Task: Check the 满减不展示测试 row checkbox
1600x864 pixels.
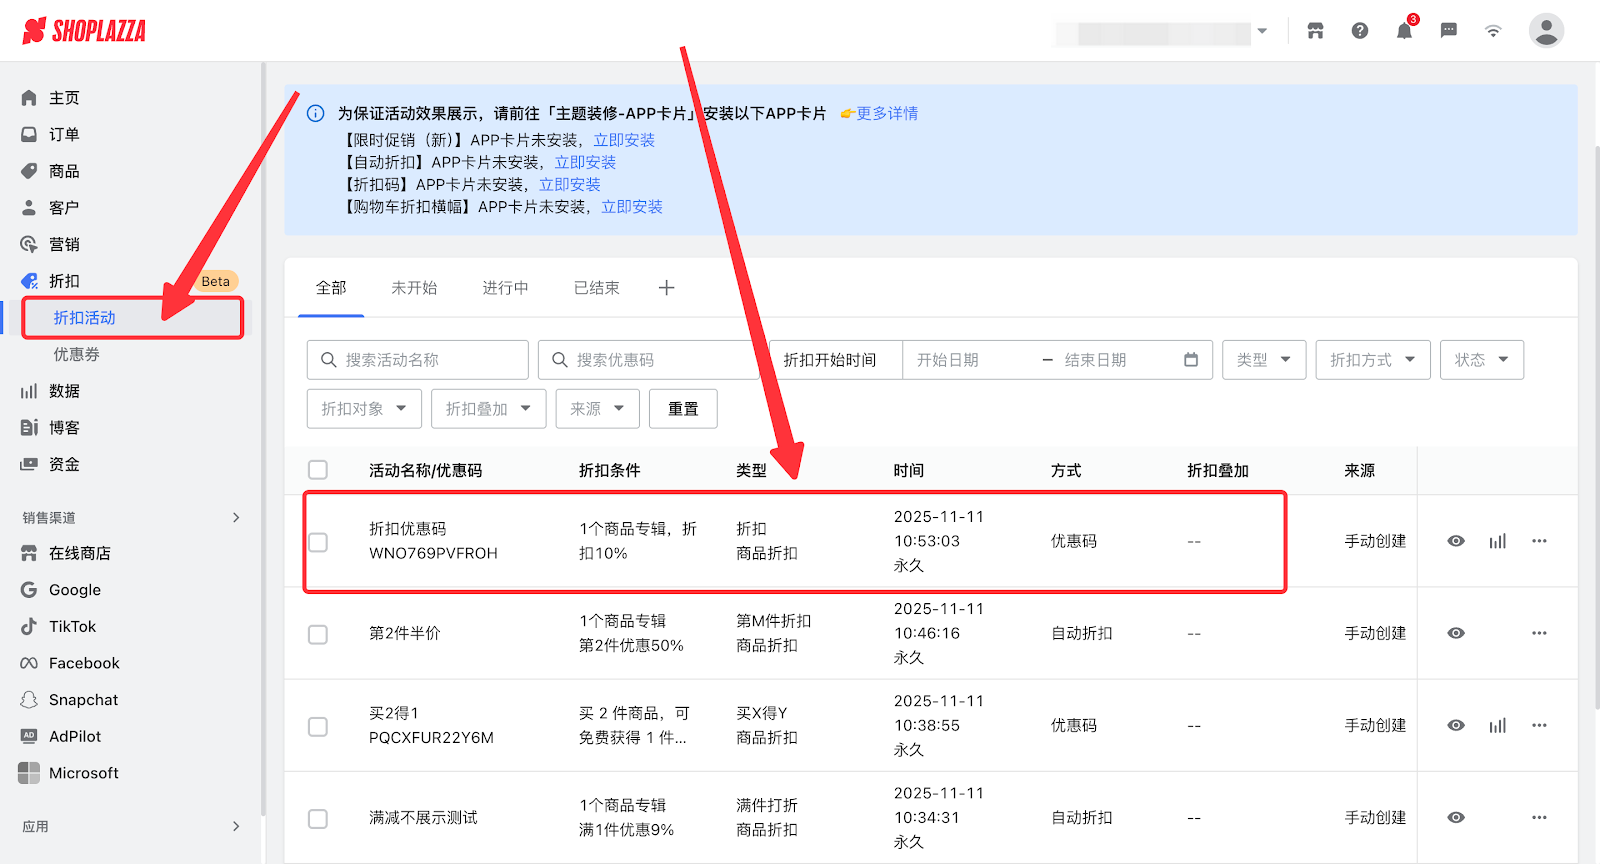Action: pyautogui.click(x=318, y=818)
